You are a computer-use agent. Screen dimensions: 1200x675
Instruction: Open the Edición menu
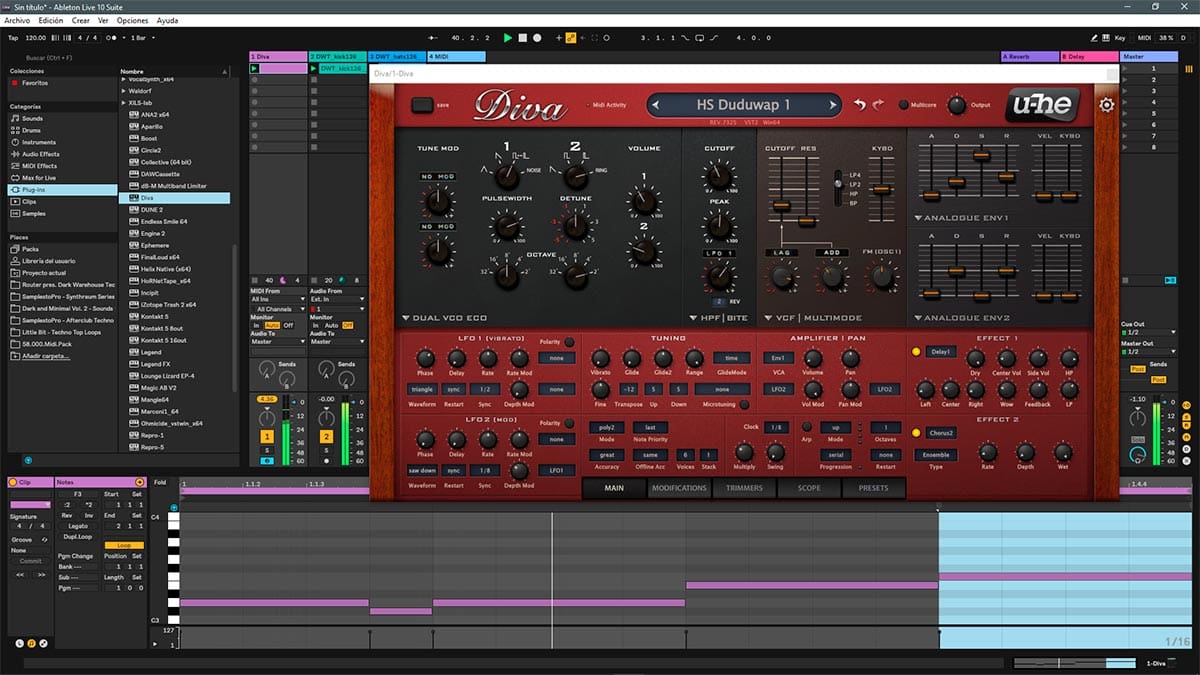50,20
